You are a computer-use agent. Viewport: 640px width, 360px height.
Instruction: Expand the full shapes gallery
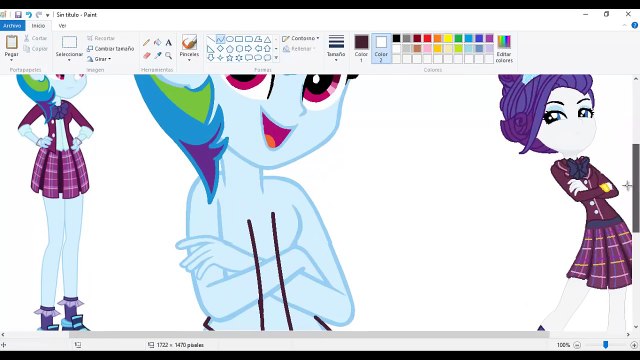tap(276, 58)
